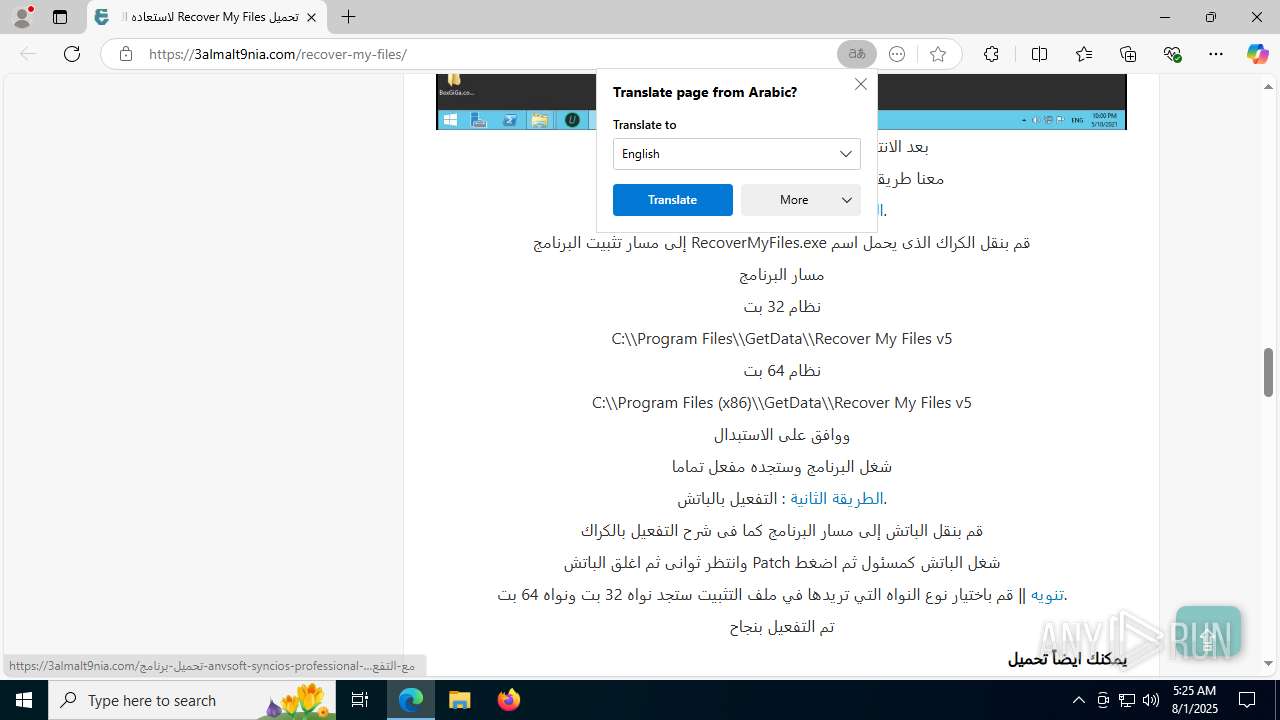Click scrollbar up arrow

tap(1268, 86)
